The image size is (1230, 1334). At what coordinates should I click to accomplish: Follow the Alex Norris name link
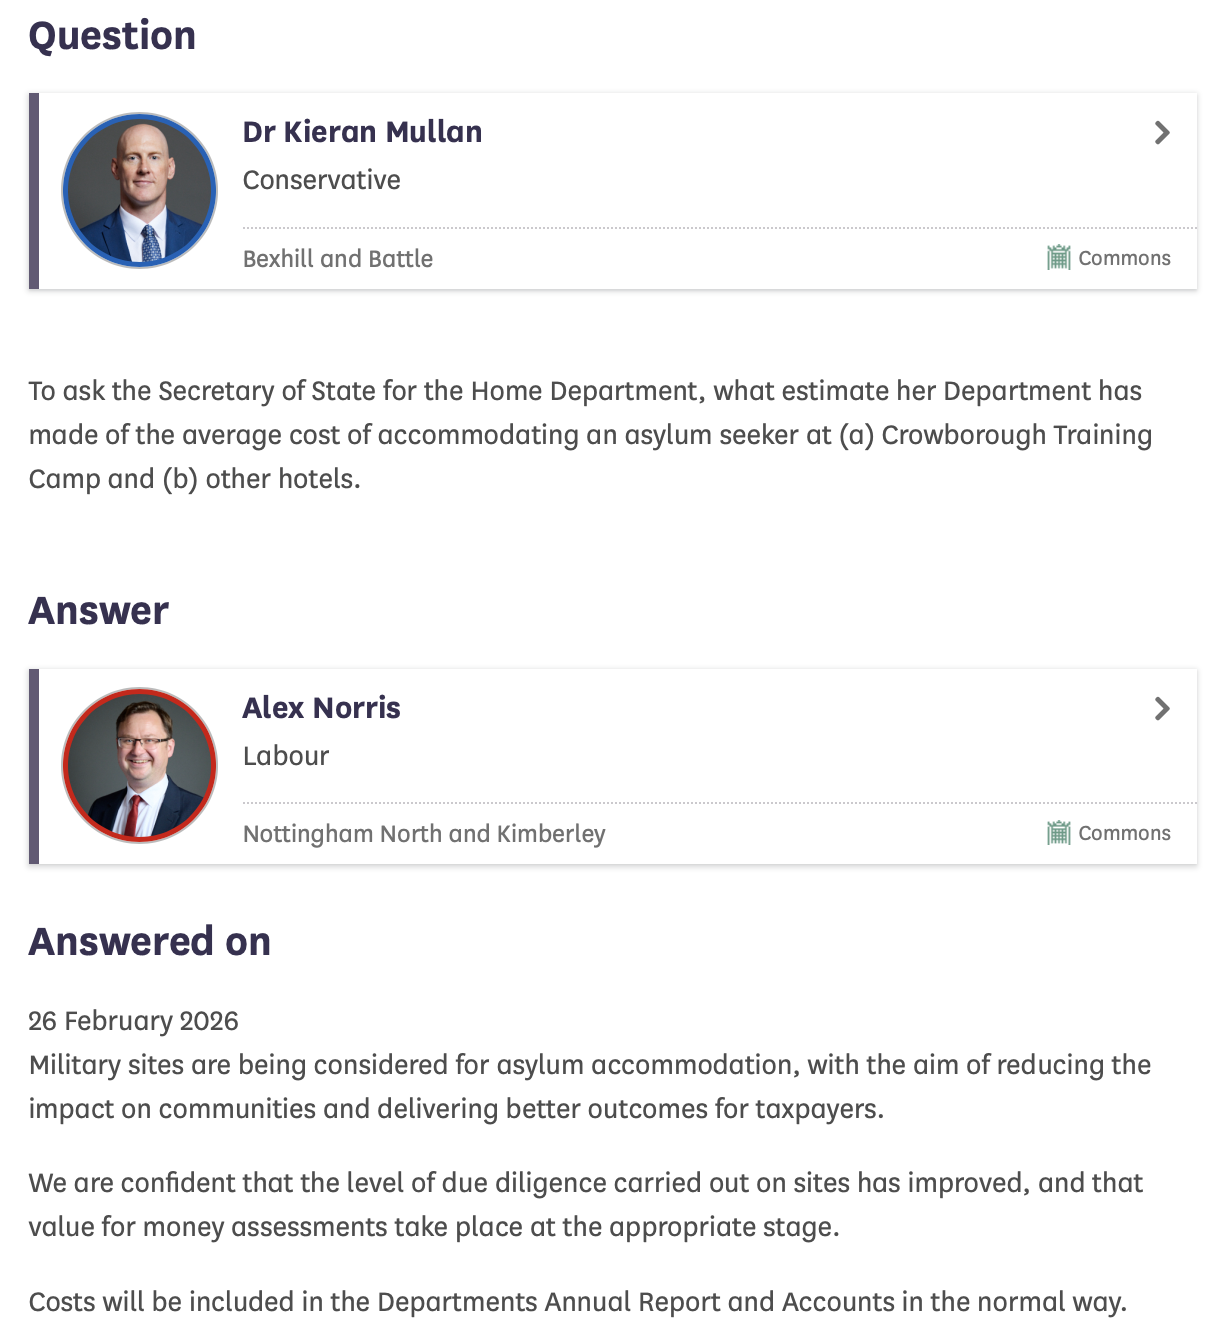point(321,708)
